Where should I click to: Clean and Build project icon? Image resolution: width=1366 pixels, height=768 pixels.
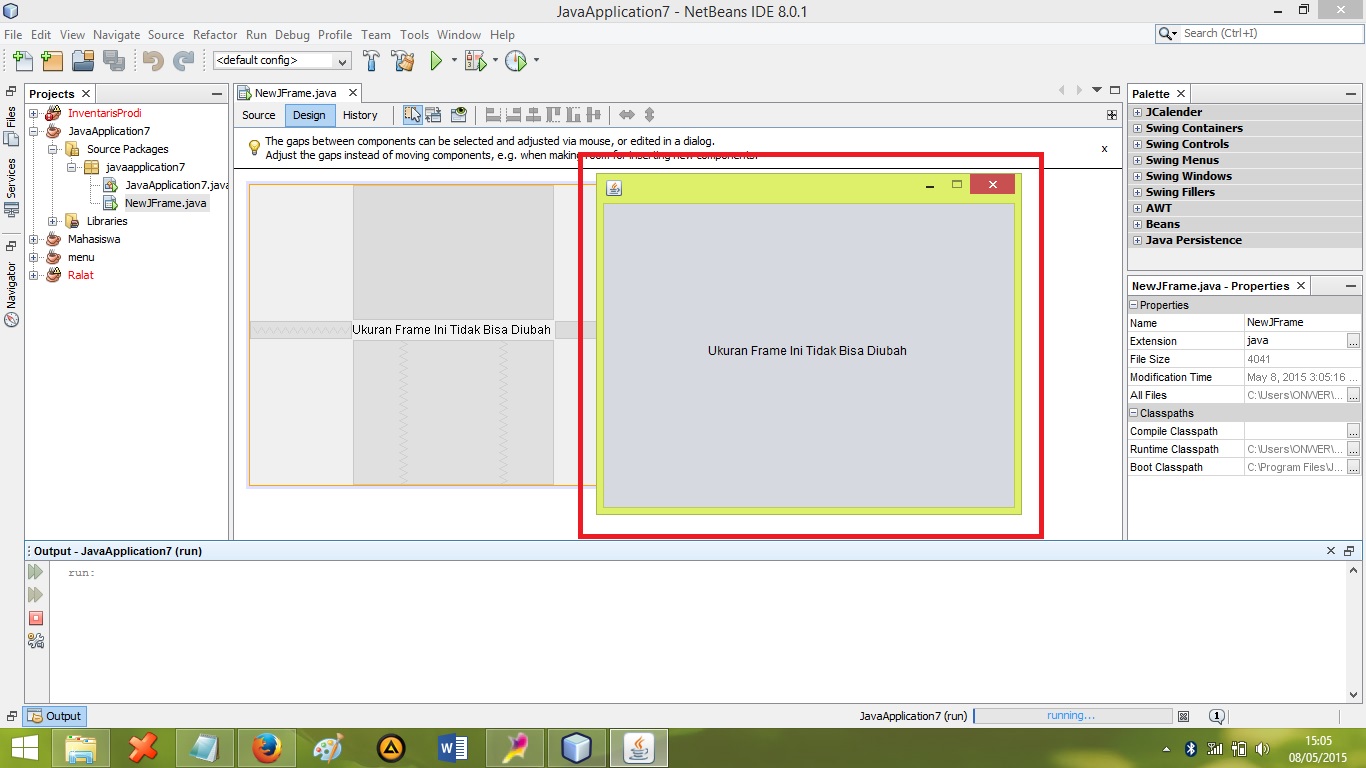point(402,61)
